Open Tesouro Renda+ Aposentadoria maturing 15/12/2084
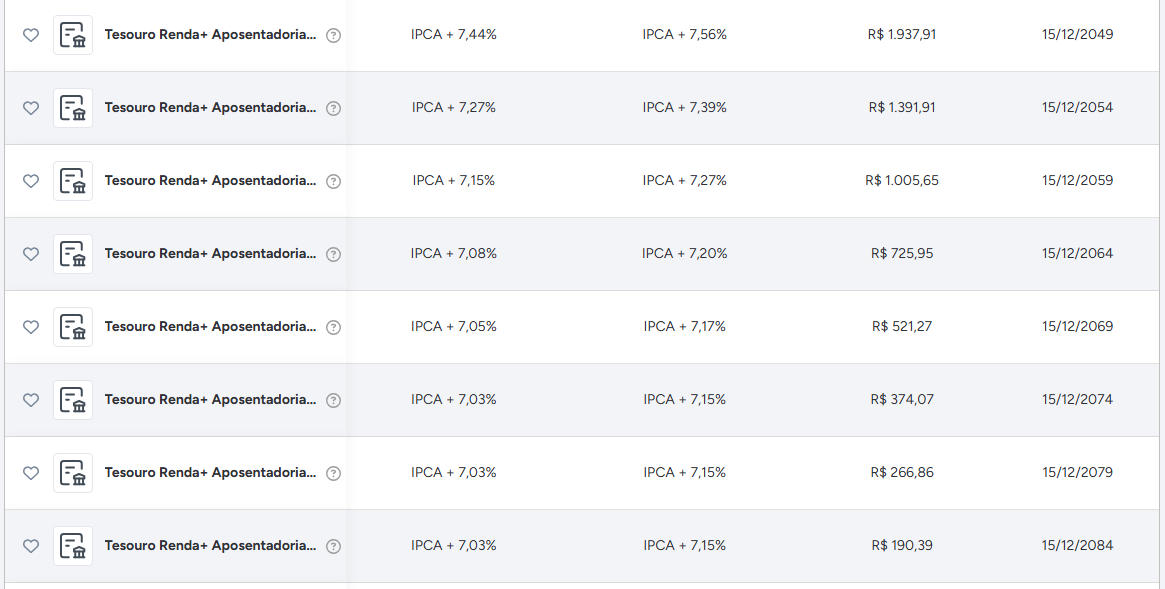 pos(210,545)
